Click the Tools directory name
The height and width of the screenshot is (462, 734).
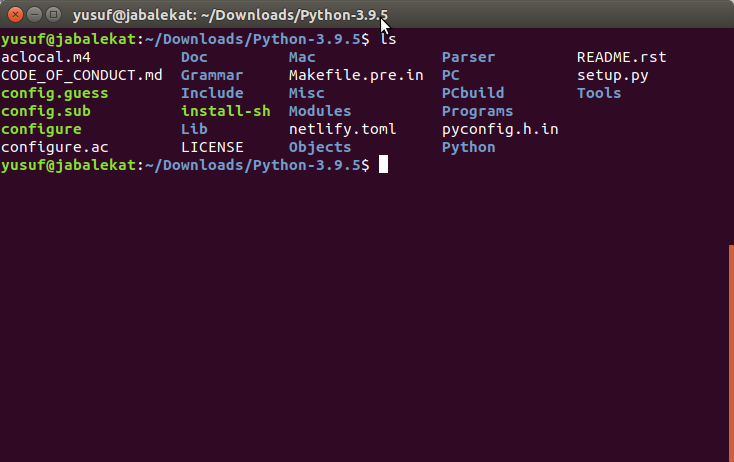pos(599,93)
